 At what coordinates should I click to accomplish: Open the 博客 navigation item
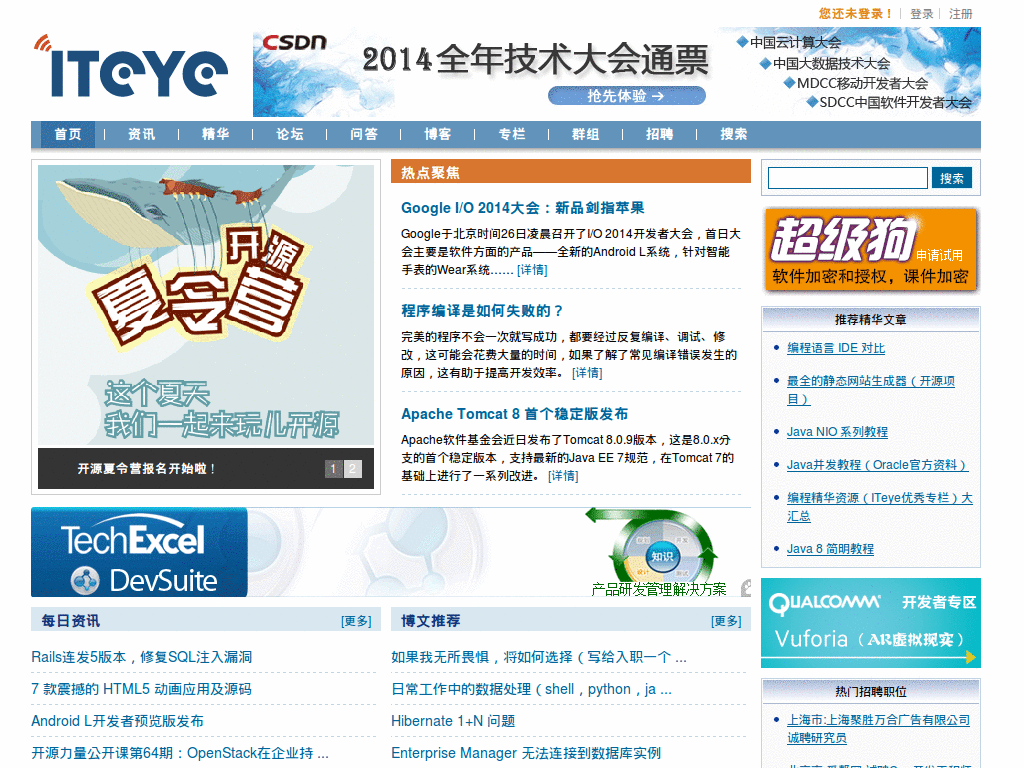point(438,134)
